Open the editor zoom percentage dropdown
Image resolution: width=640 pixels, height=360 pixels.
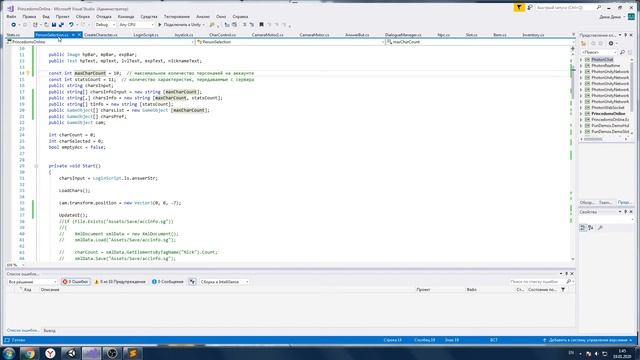click(x=16, y=265)
